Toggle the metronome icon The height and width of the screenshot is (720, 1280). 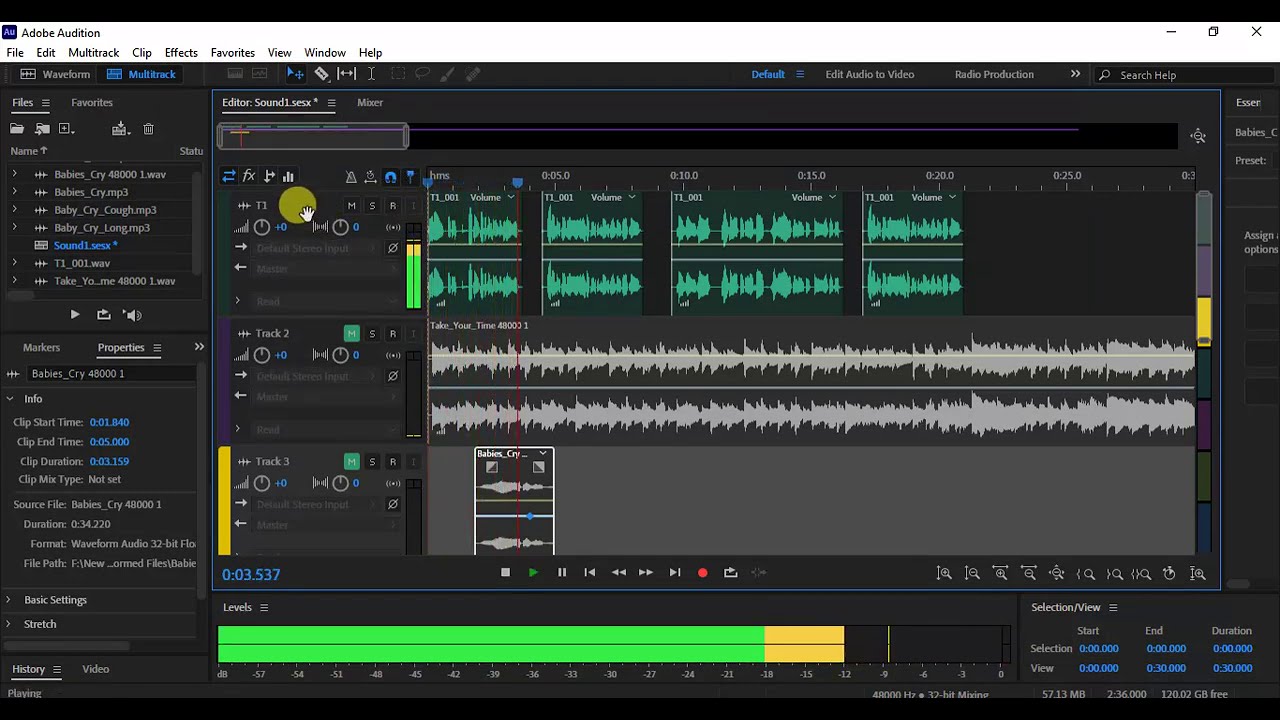(x=351, y=177)
